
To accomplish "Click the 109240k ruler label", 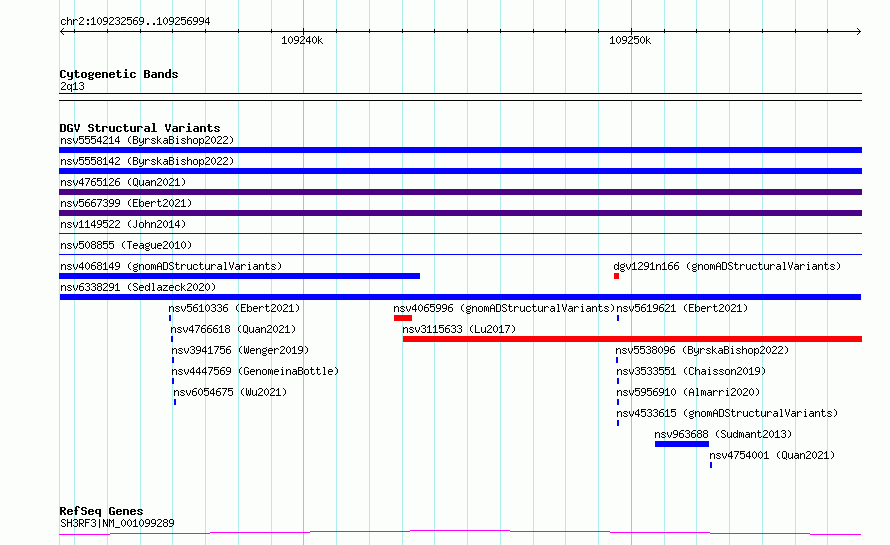I will [x=302, y=40].
